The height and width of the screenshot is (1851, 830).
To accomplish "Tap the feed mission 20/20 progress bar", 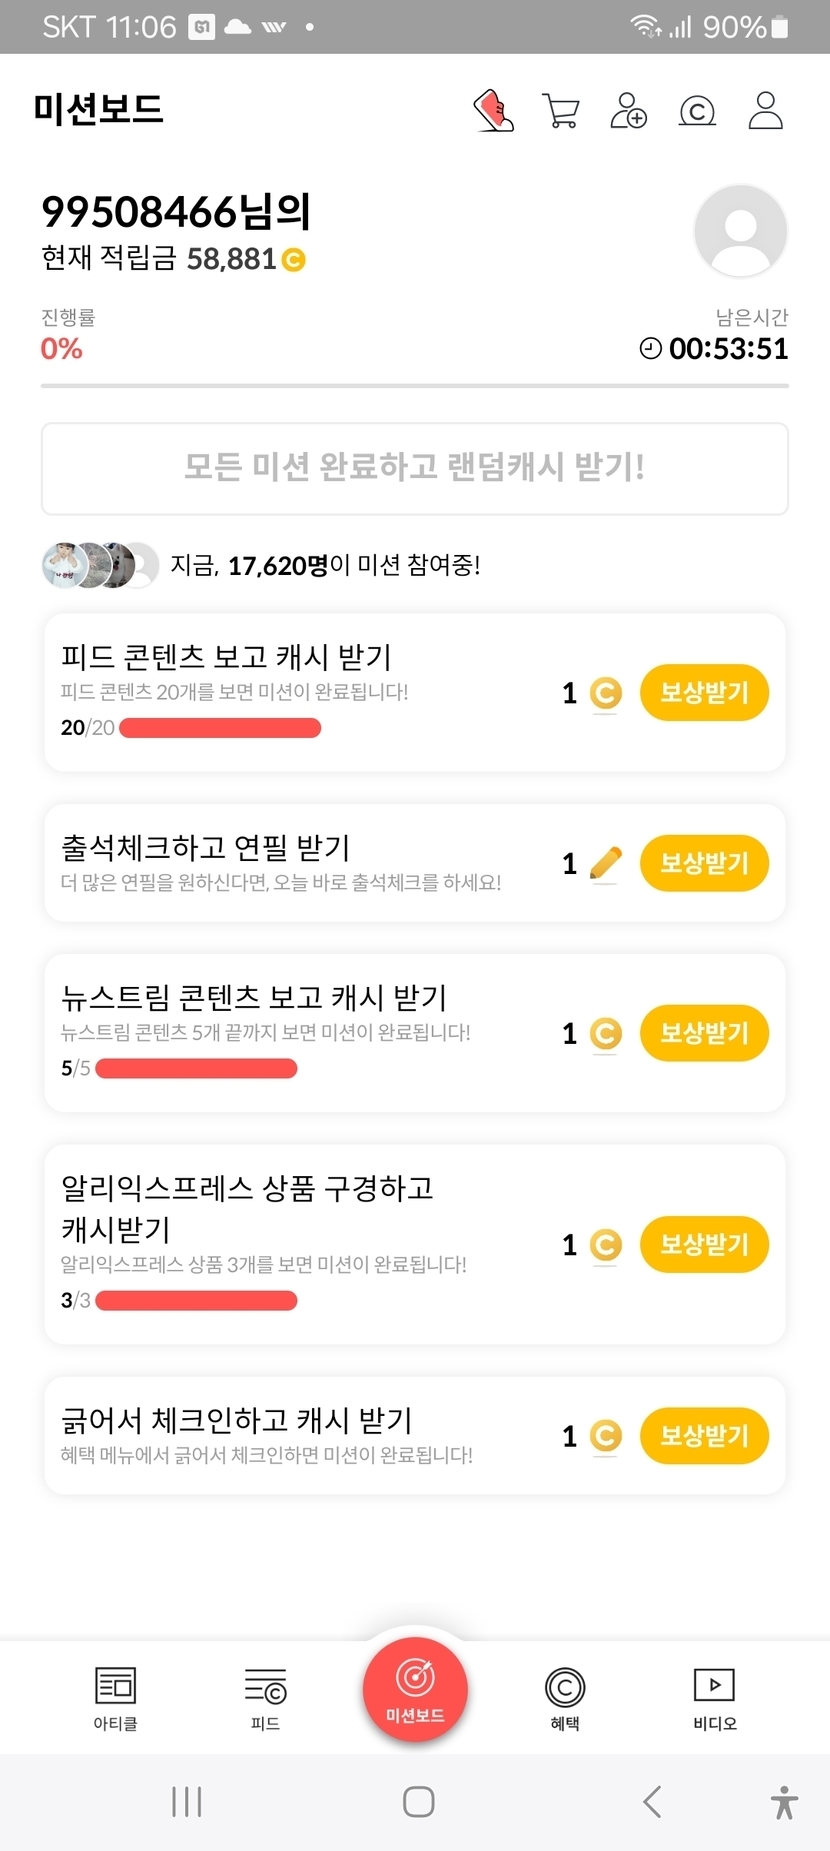I will pos(220,728).
